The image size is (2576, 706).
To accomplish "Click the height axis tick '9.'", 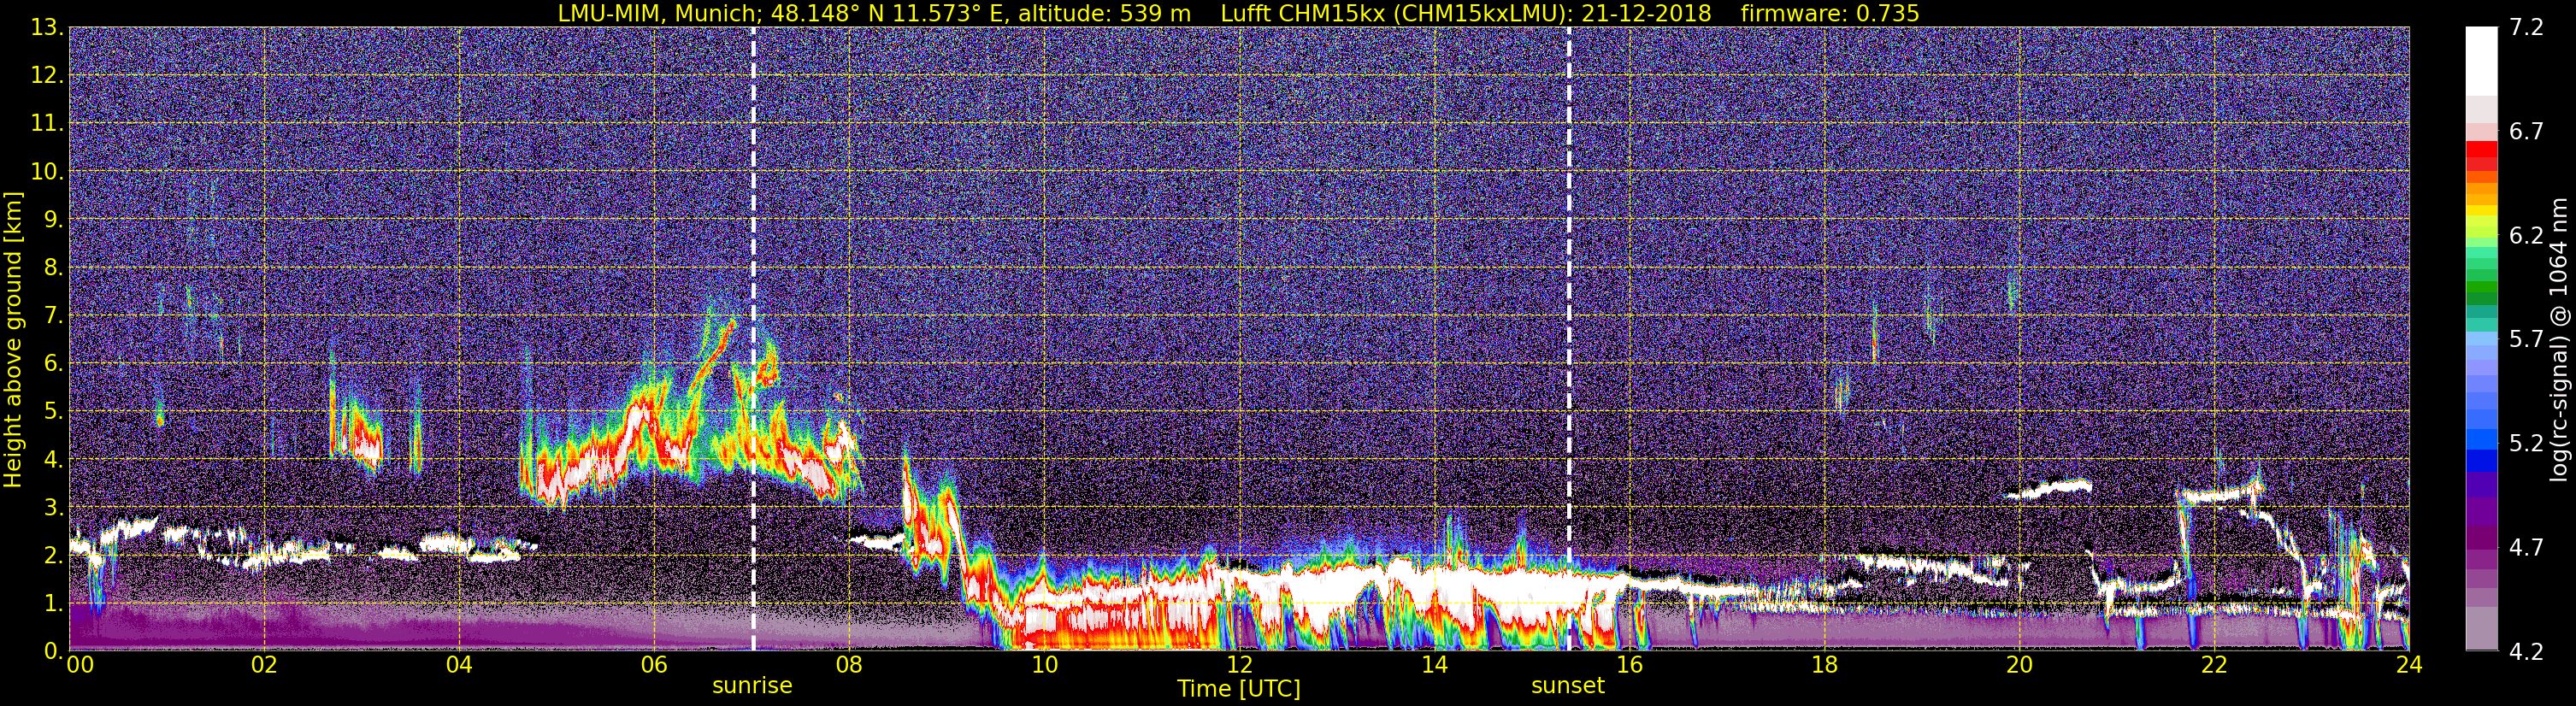I will point(53,220).
